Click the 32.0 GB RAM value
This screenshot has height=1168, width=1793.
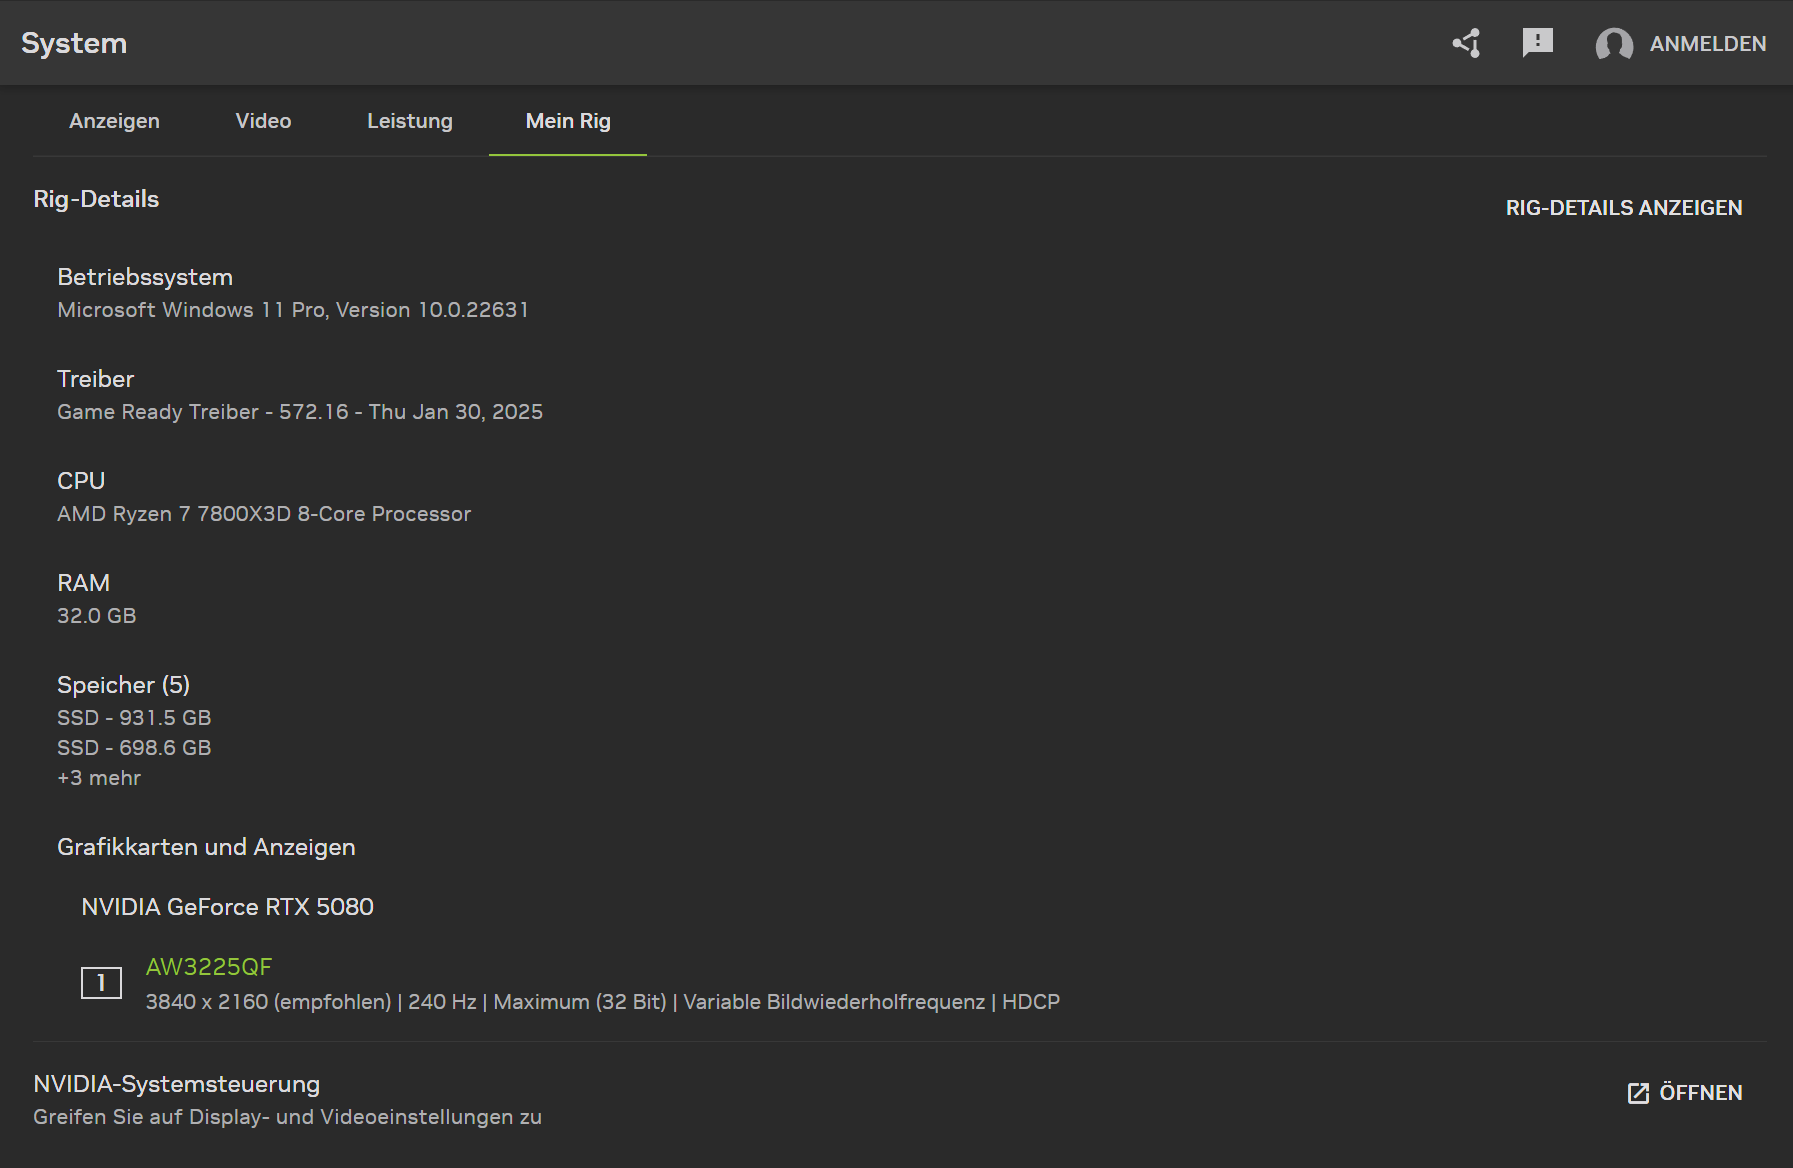pos(97,616)
